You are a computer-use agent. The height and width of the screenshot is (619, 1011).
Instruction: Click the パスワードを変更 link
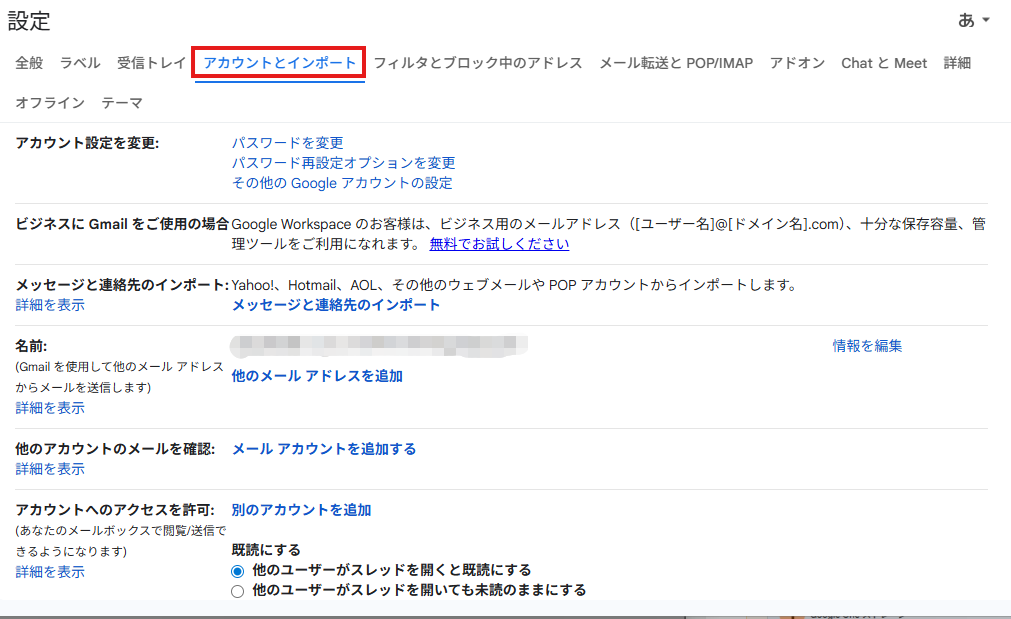click(x=289, y=142)
